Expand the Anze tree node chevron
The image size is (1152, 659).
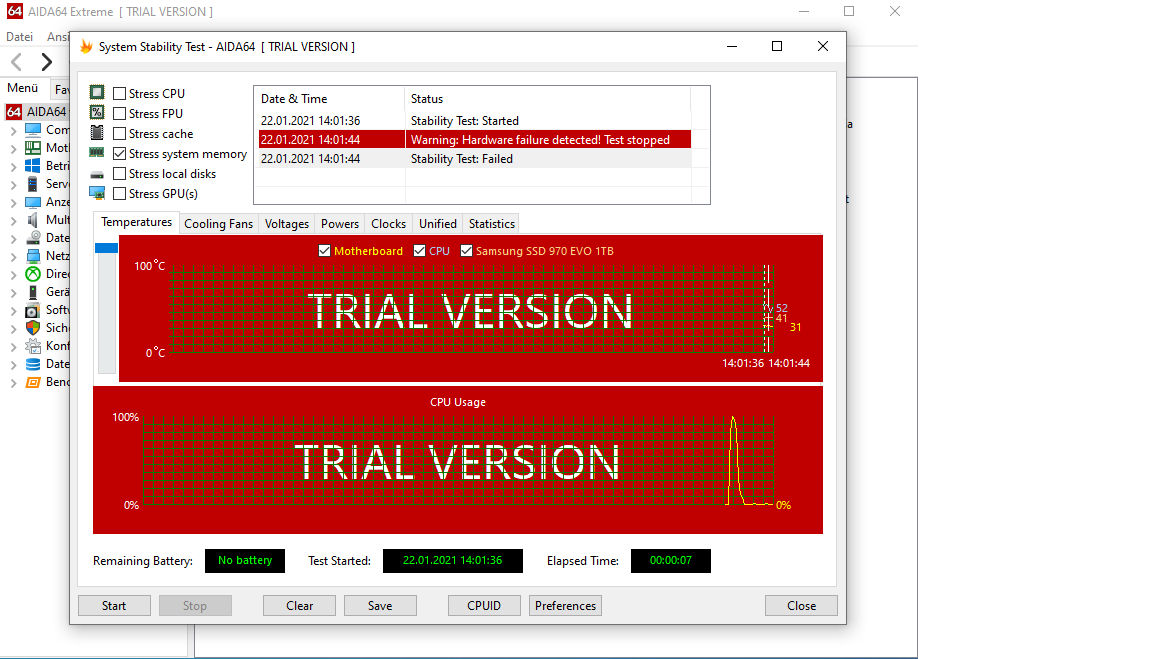pos(13,203)
